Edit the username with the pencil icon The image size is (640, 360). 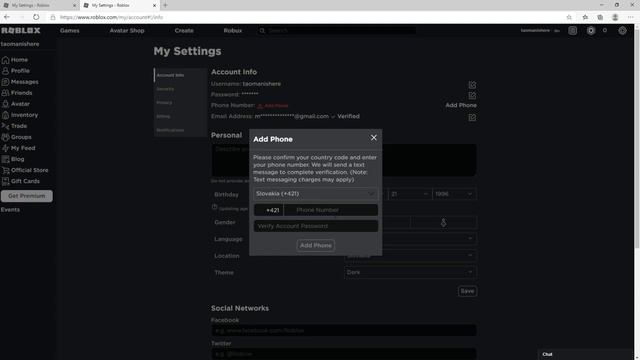(x=472, y=85)
